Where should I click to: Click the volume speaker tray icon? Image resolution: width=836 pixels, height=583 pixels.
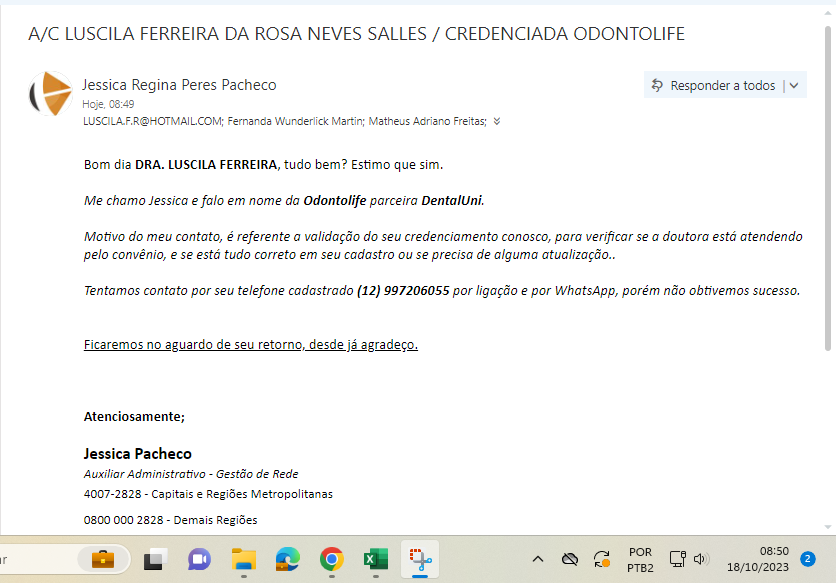coord(701,560)
